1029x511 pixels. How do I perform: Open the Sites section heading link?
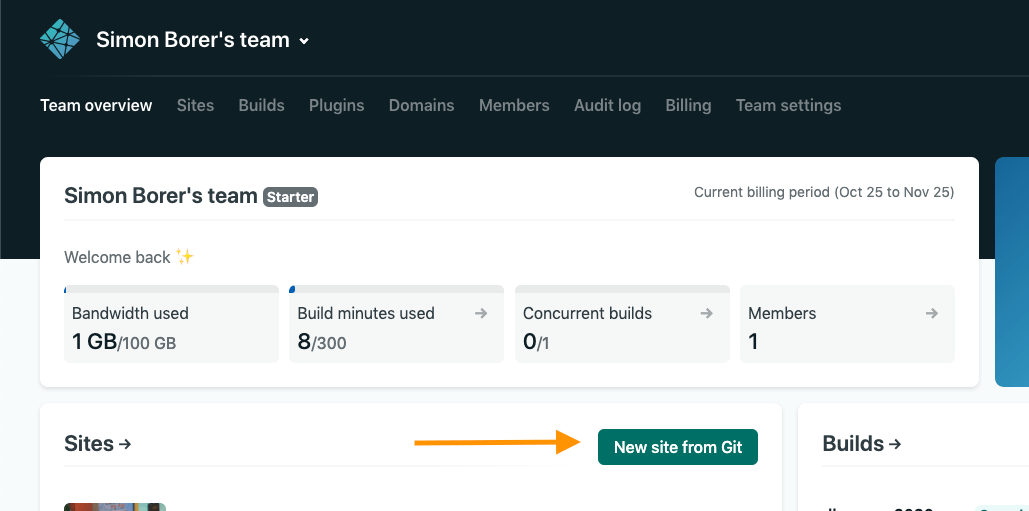pos(98,444)
